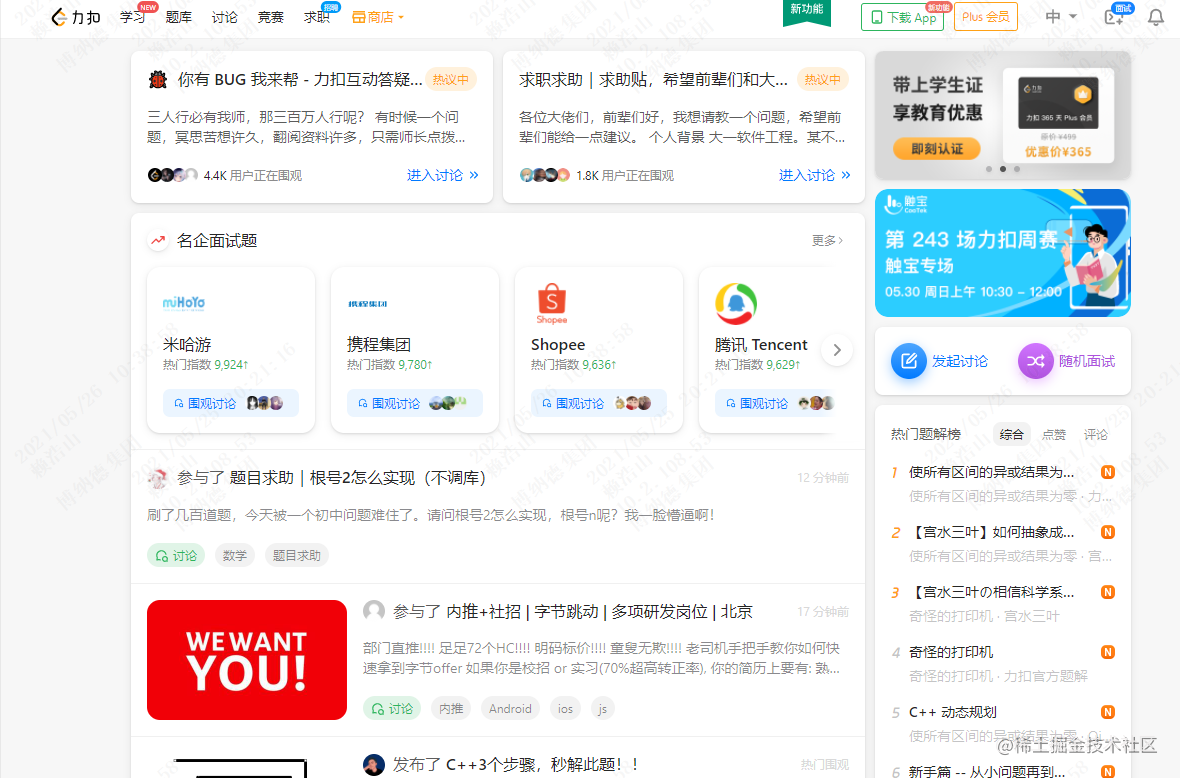
Task: Open 更多 link for company interview questions
Action: coord(827,240)
